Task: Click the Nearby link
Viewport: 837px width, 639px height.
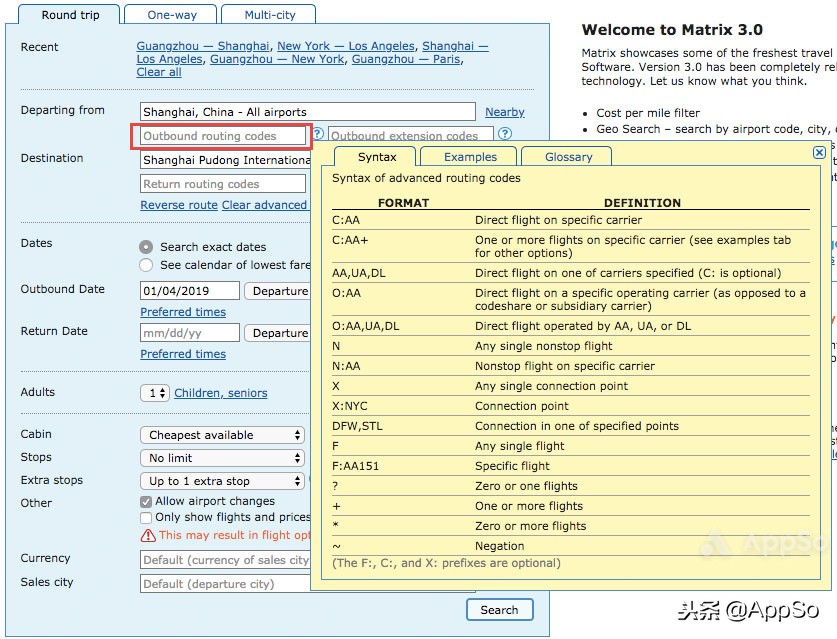Action: point(505,112)
